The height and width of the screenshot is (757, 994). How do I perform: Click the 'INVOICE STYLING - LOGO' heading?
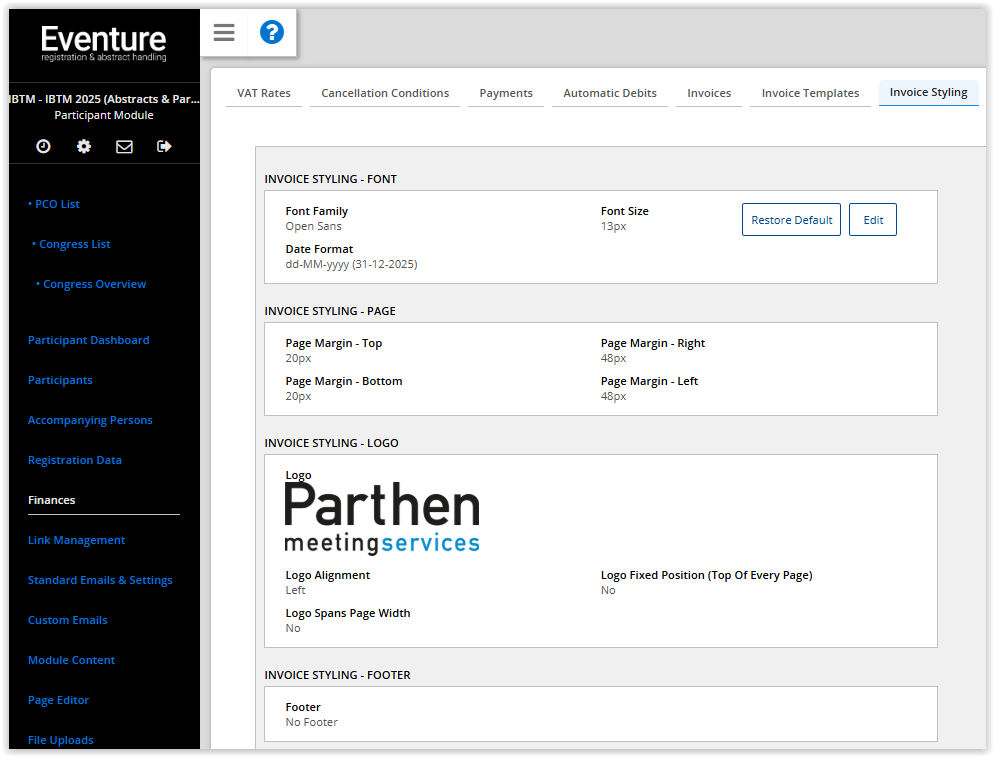[332, 443]
